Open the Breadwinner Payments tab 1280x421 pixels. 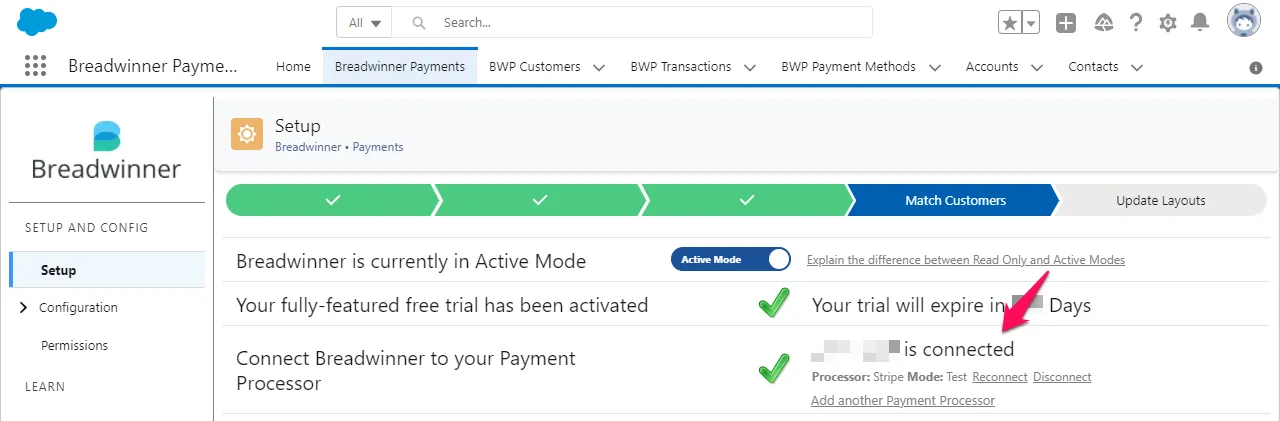400,67
